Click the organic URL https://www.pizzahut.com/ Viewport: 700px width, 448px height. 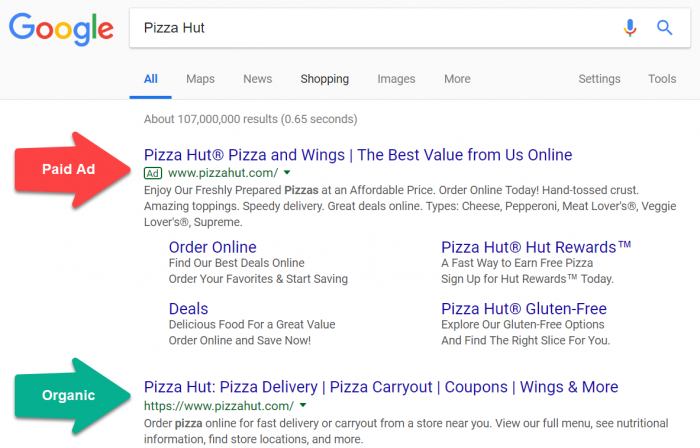(x=219, y=406)
